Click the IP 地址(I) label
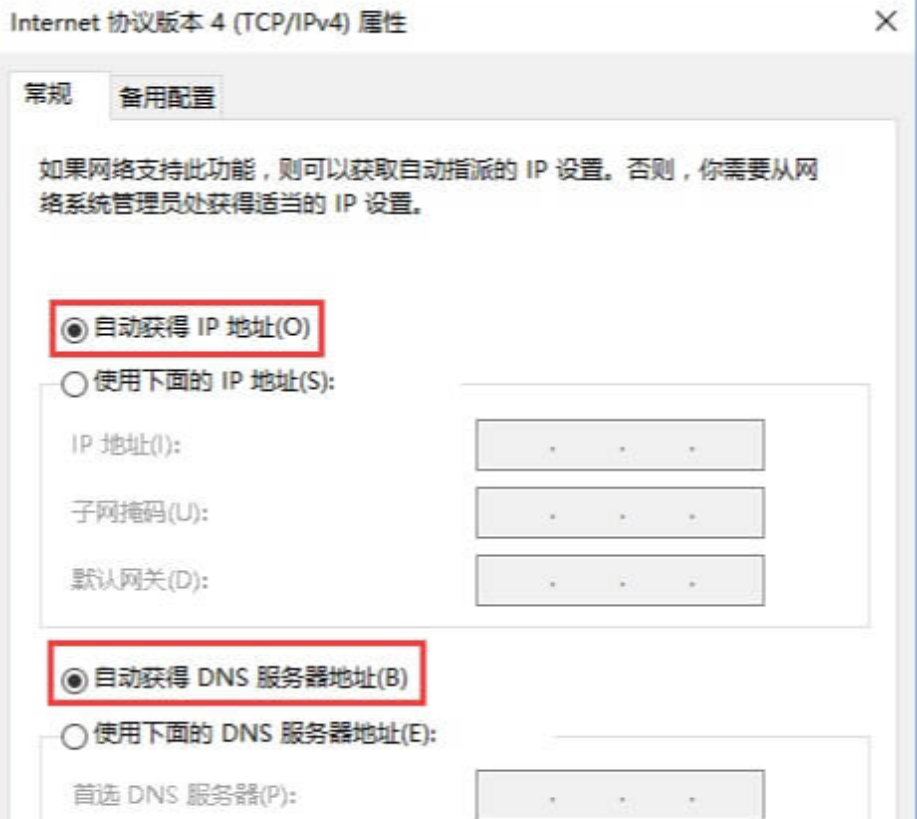The image size is (917, 819). [126, 445]
